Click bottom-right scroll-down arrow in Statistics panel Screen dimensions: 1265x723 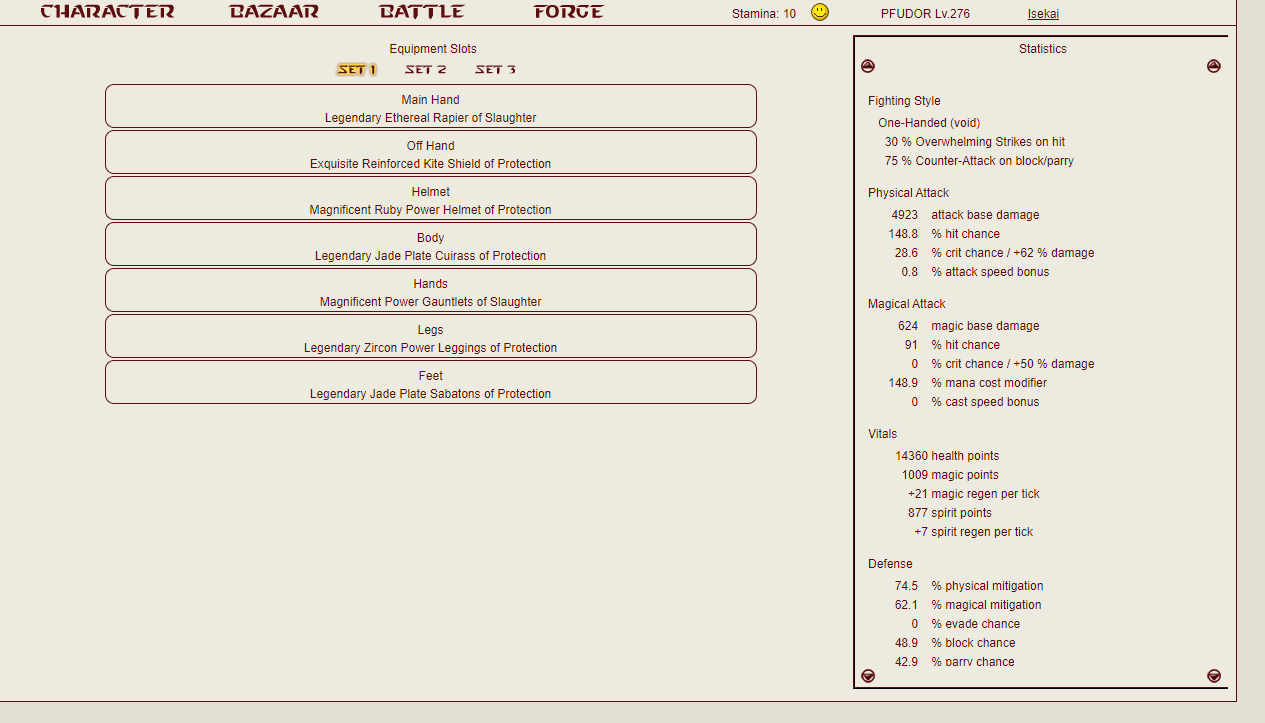[x=1213, y=676]
